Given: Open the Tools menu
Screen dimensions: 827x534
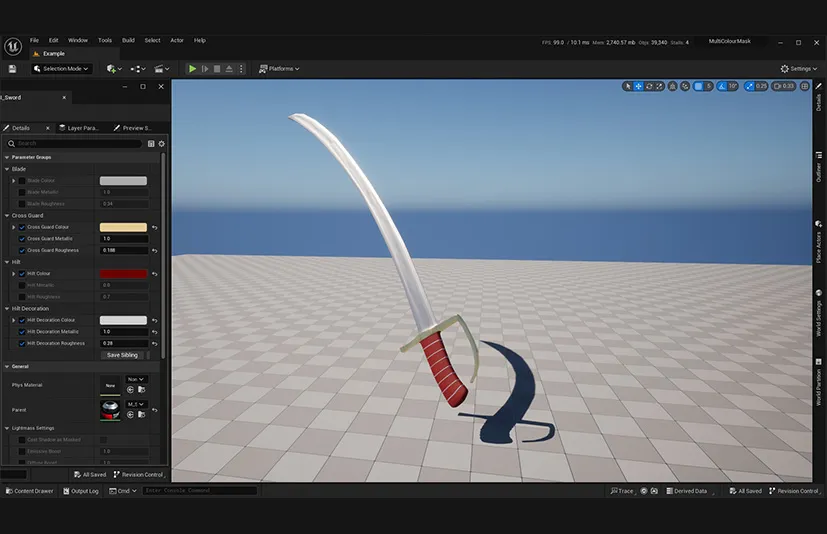Looking at the screenshot, I should [105, 40].
